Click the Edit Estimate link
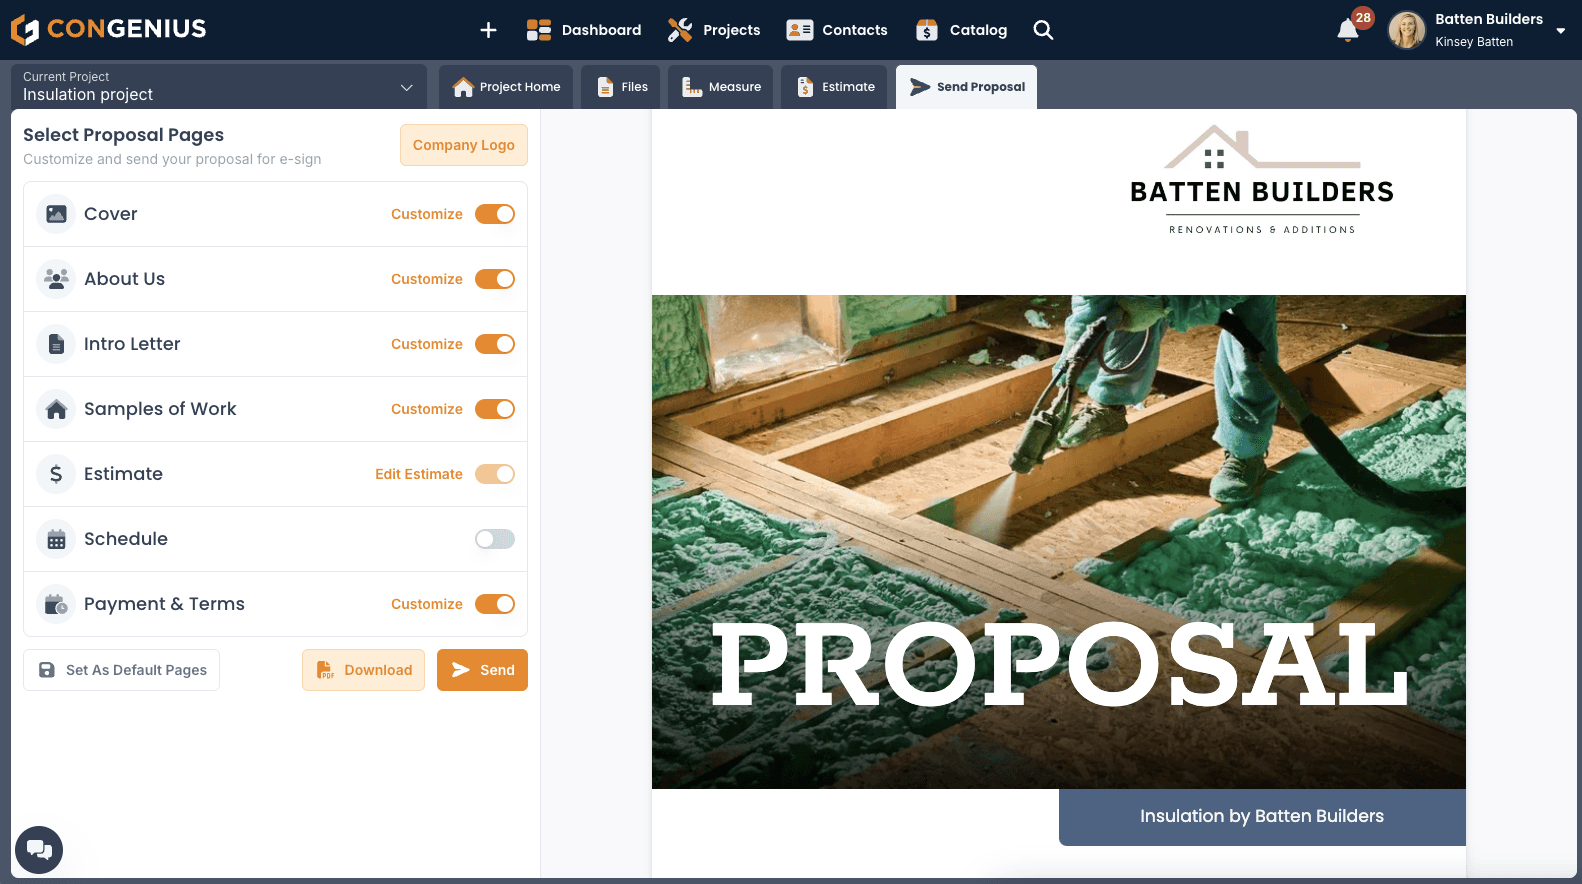 [419, 474]
